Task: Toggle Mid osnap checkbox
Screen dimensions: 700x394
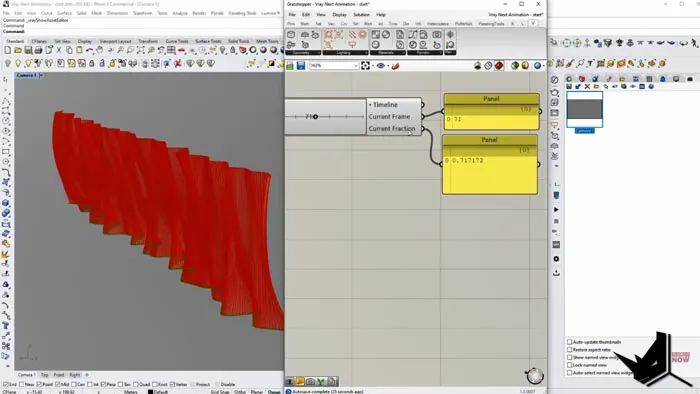Action: (58, 384)
